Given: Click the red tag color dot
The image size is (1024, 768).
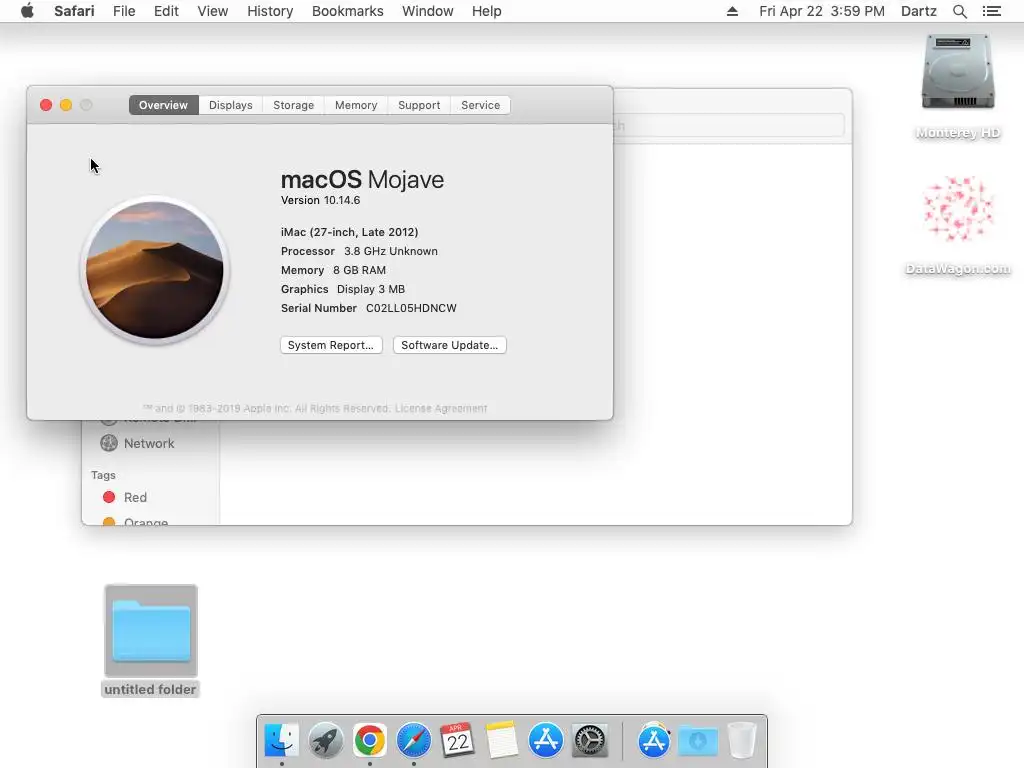Looking at the screenshot, I should pos(109,497).
